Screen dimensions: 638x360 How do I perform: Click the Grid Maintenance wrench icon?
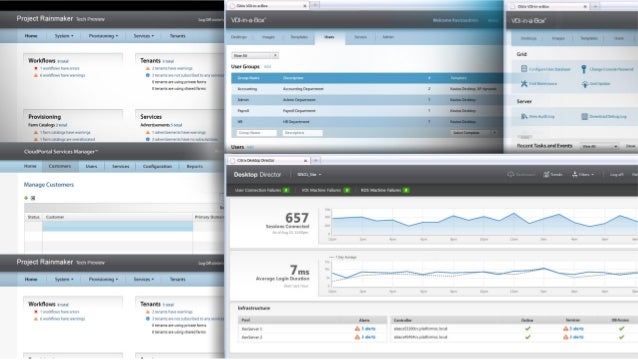click(x=524, y=83)
